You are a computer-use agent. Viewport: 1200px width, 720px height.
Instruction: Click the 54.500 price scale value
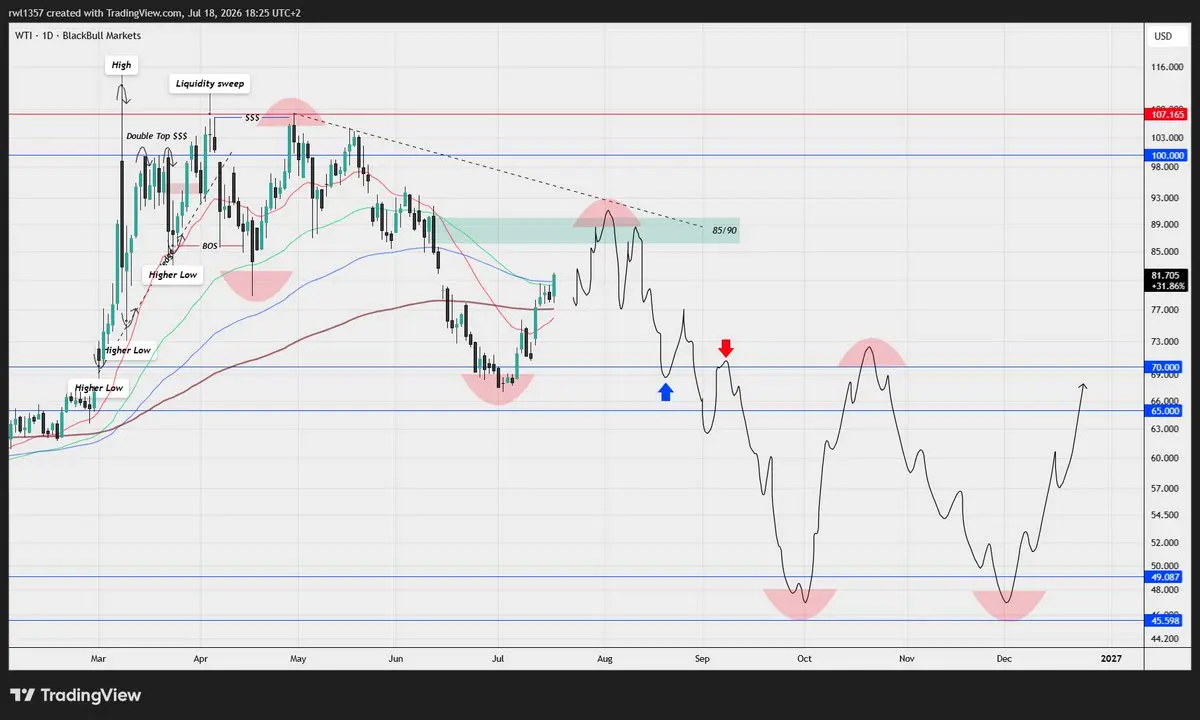1167,515
